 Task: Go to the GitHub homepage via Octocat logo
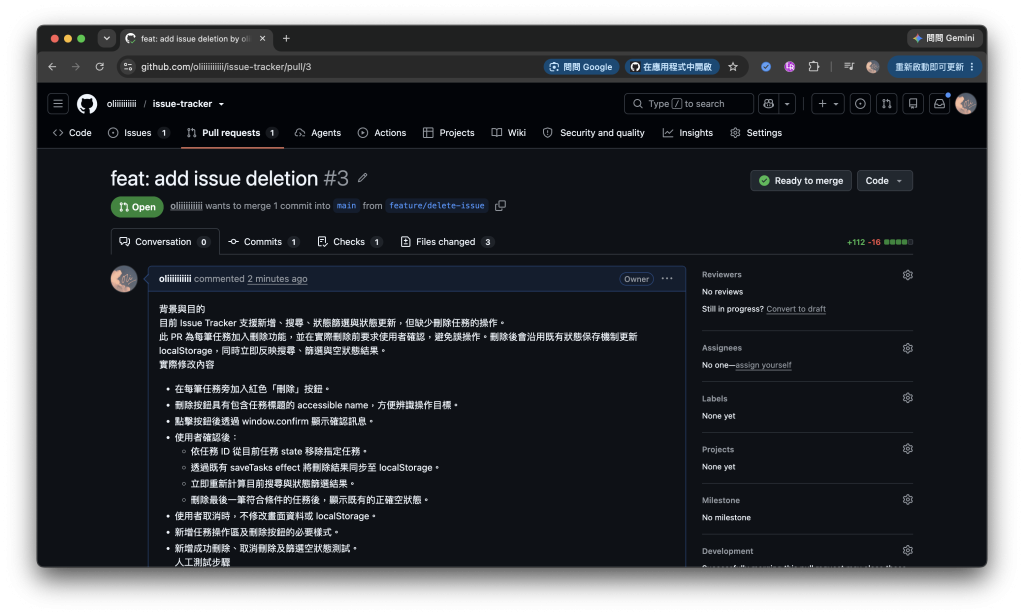tap(87, 104)
